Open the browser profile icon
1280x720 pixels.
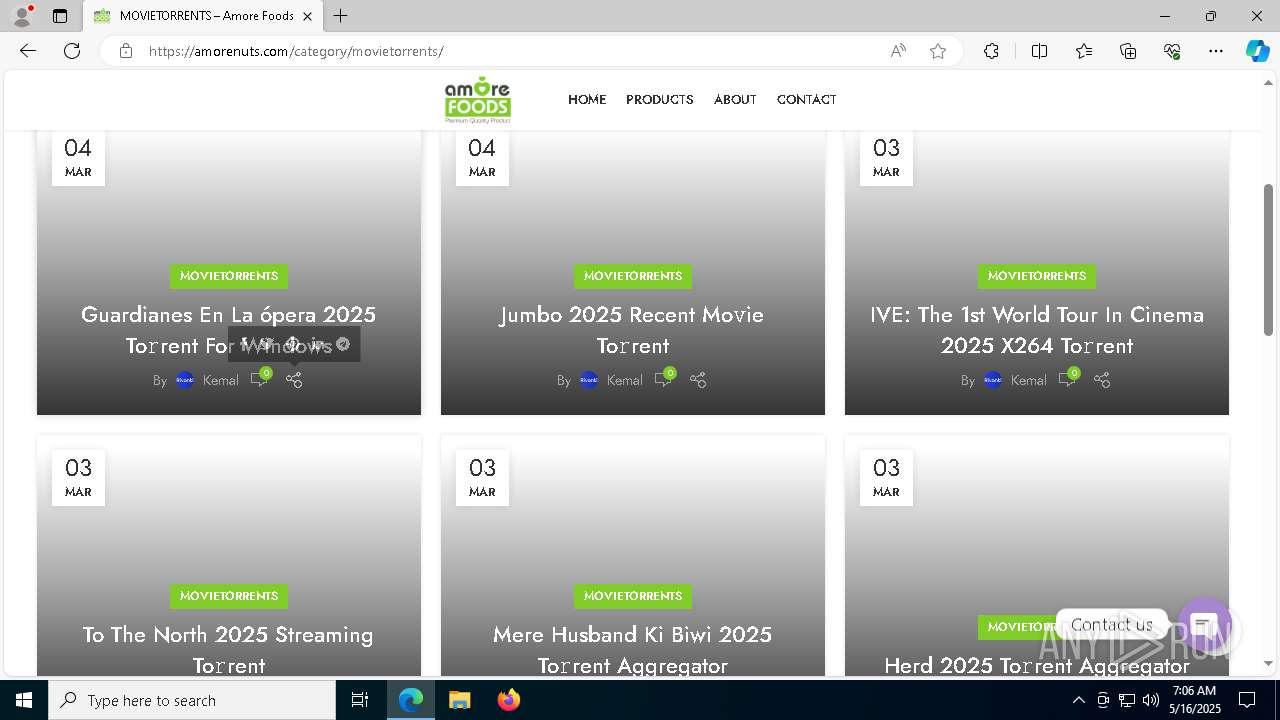tap(22, 16)
